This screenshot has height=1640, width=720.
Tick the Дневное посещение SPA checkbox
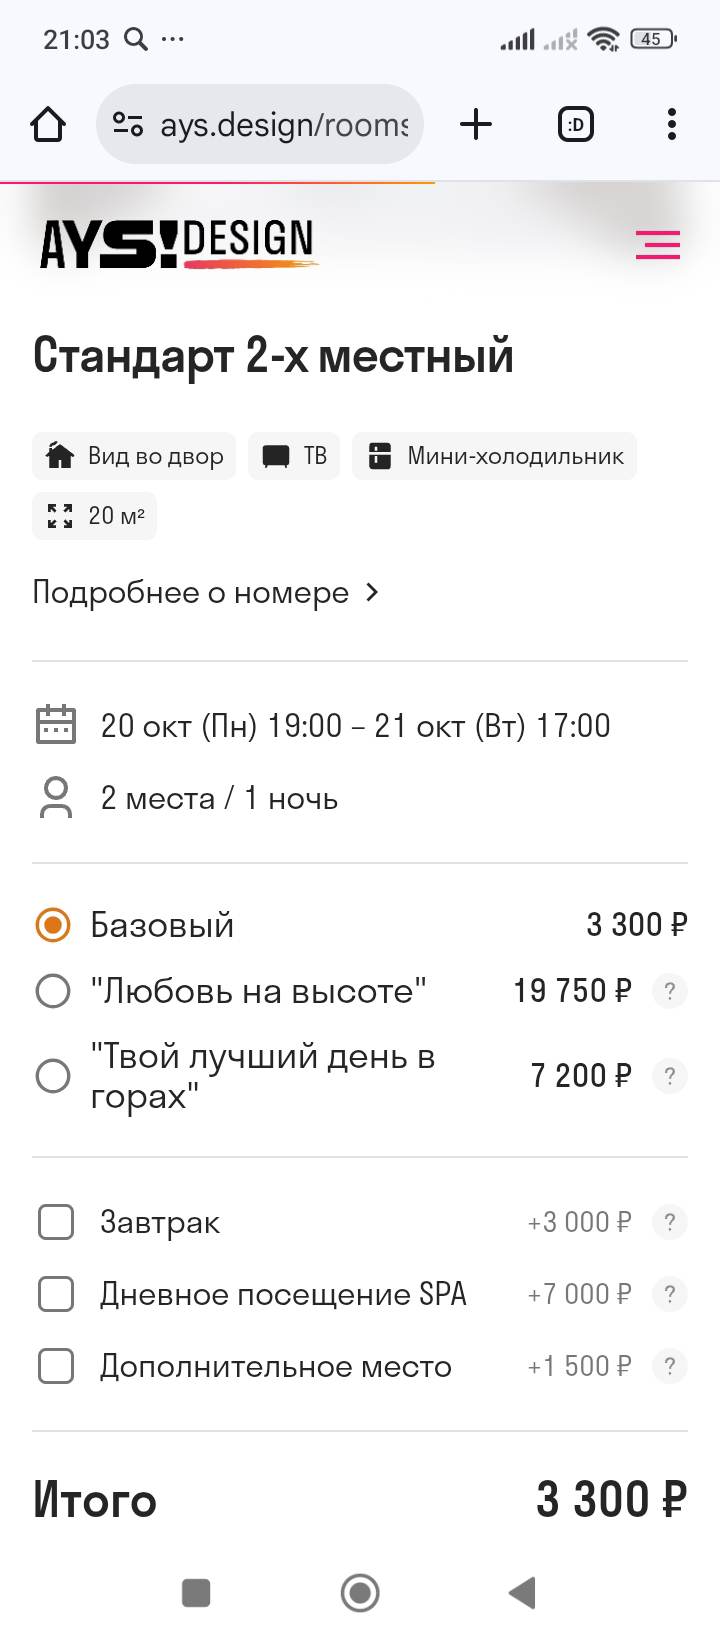(56, 1294)
